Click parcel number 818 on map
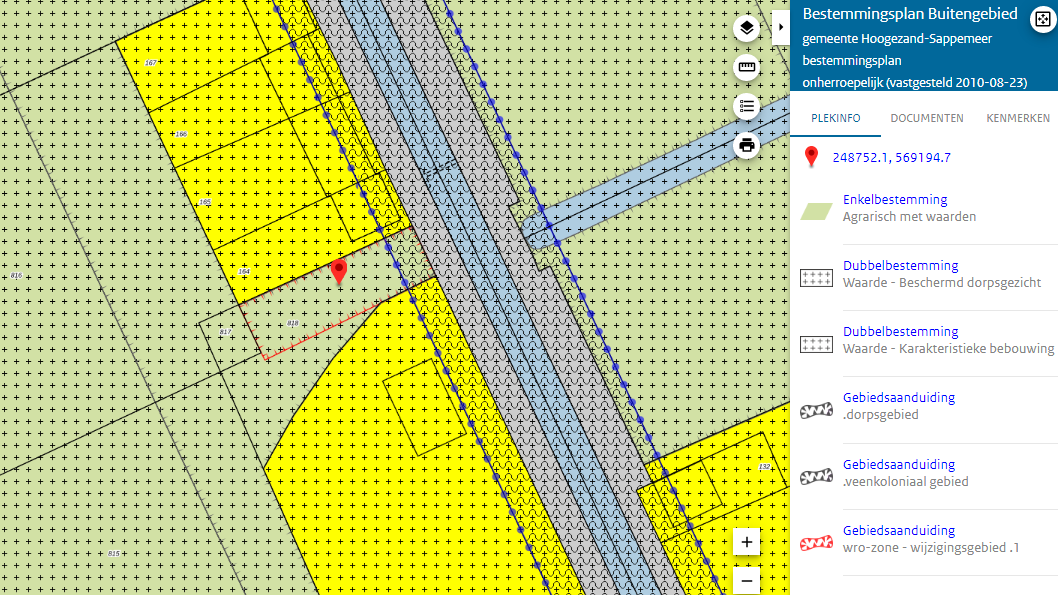The width and height of the screenshot is (1058, 595). coord(292,324)
